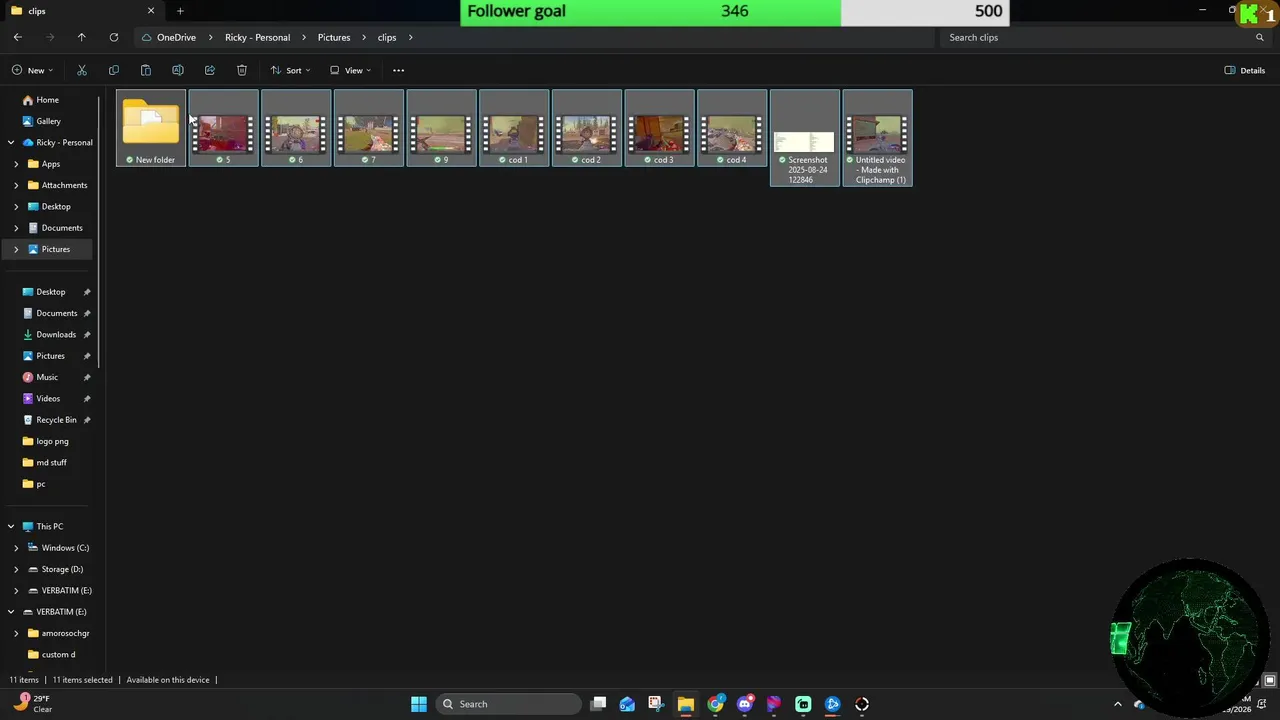Image resolution: width=1280 pixels, height=720 pixels.
Task: Open Chrome from the taskbar
Action: [715, 704]
